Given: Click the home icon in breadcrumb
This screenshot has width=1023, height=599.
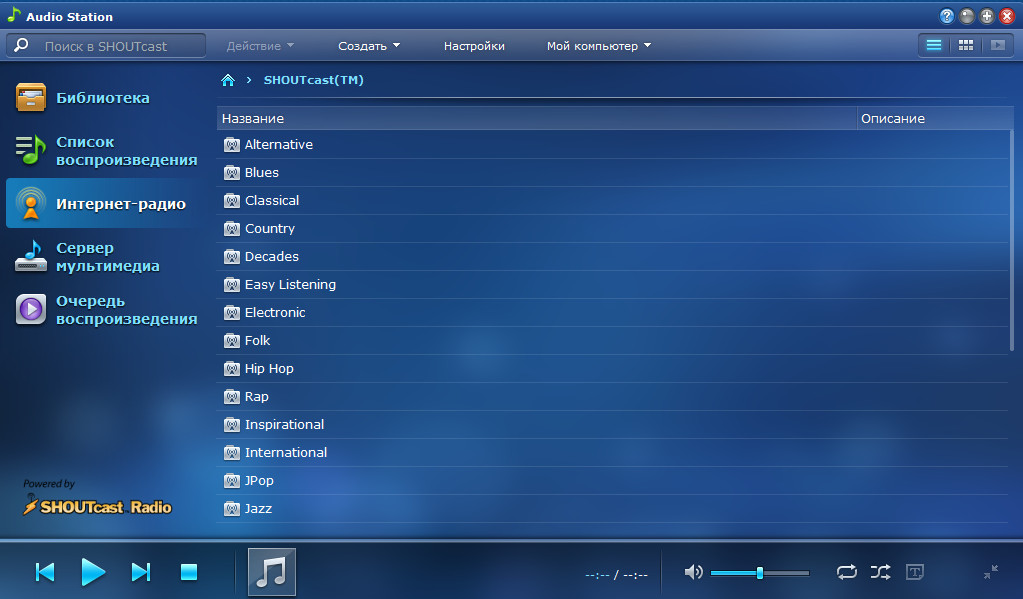Looking at the screenshot, I should [228, 80].
